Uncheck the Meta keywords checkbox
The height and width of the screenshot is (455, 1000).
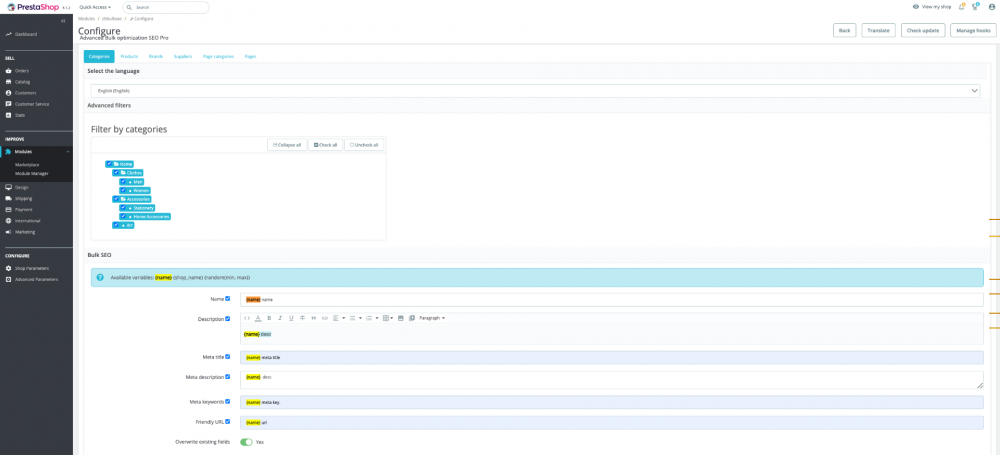point(228,401)
